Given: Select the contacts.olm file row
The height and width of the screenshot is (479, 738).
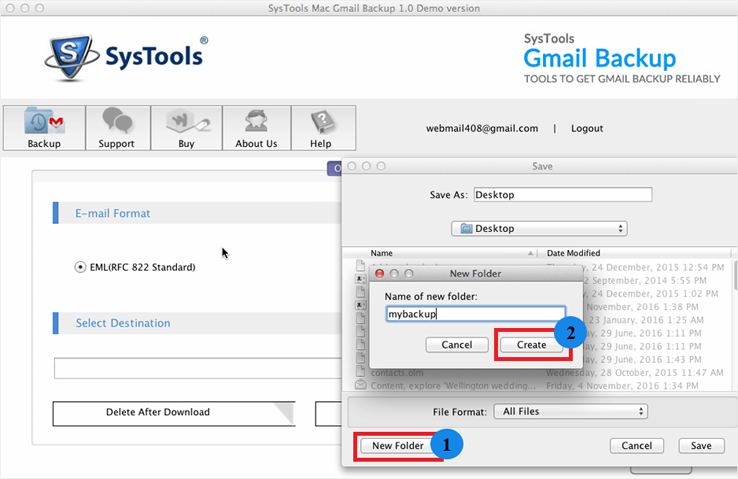Looking at the screenshot, I should [x=539, y=373].
